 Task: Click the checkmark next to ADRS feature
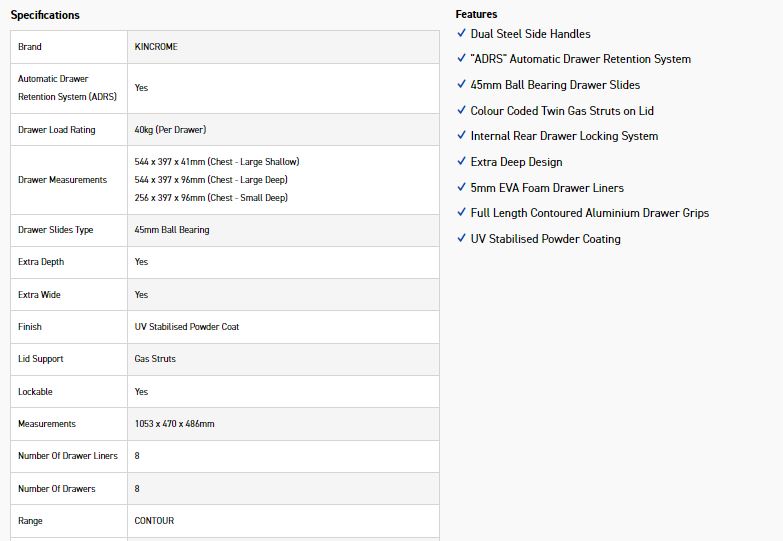coord(461,58)
